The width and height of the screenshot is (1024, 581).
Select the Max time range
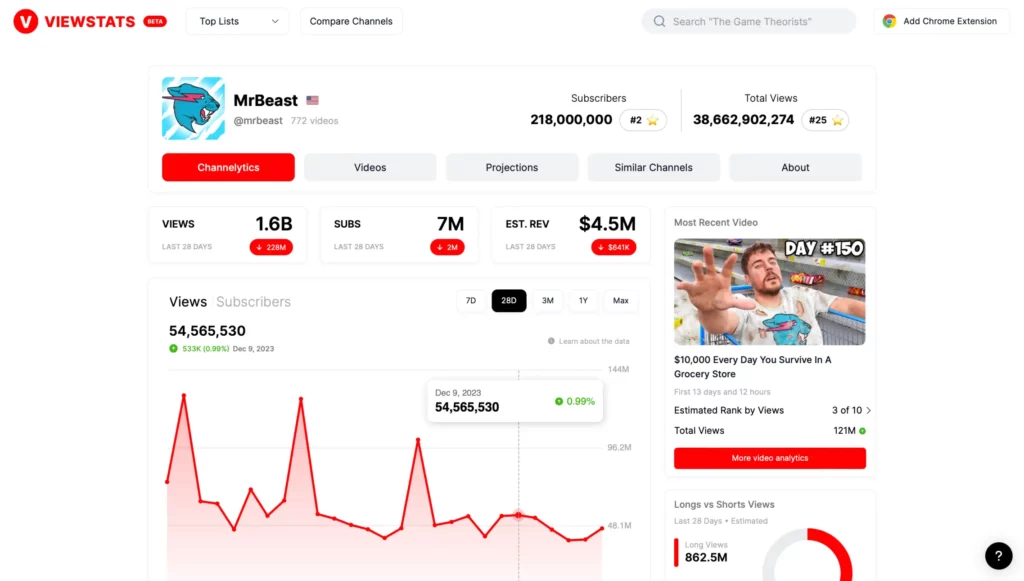(x=620, y=301)
